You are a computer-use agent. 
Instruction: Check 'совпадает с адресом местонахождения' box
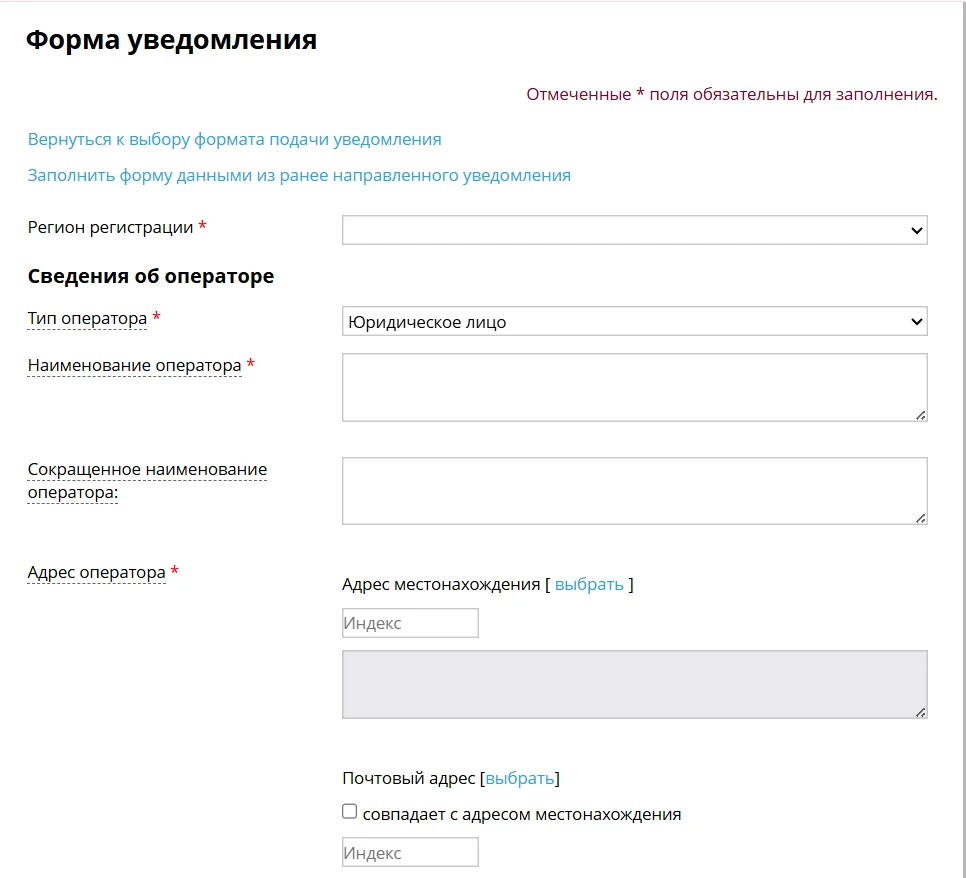tap(349, 811)
